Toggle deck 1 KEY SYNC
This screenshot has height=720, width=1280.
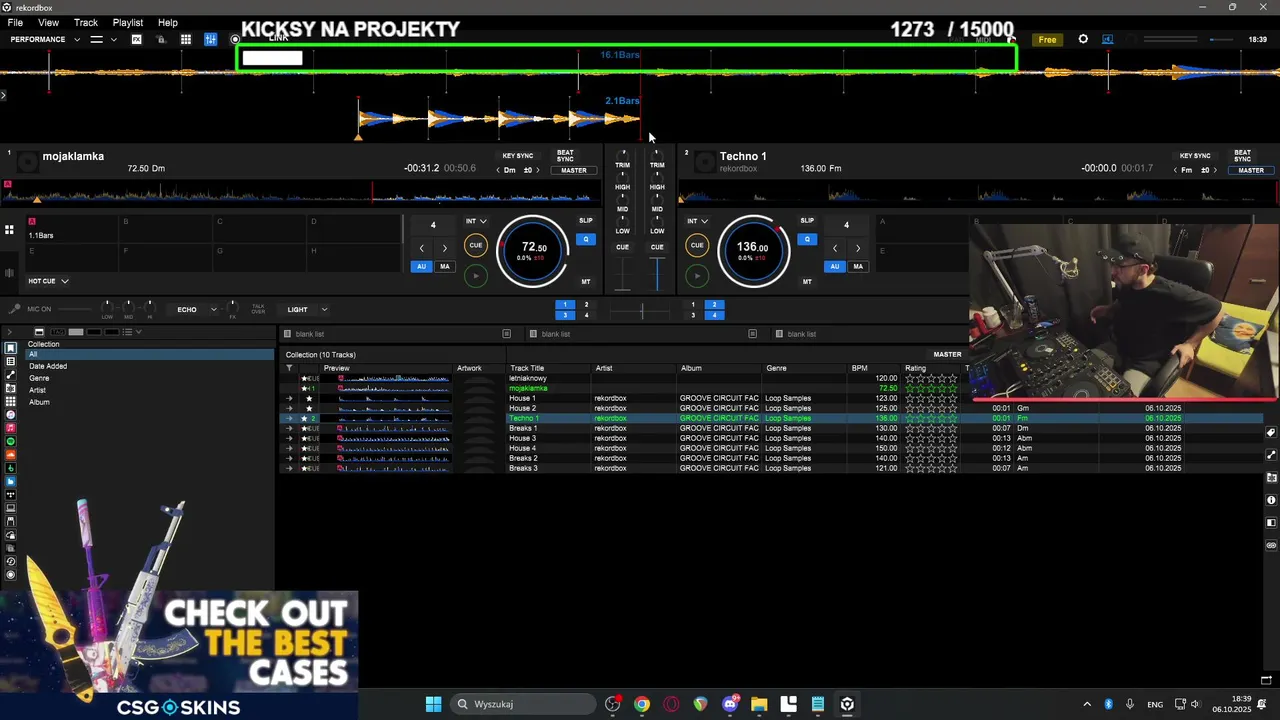(518, 156)
